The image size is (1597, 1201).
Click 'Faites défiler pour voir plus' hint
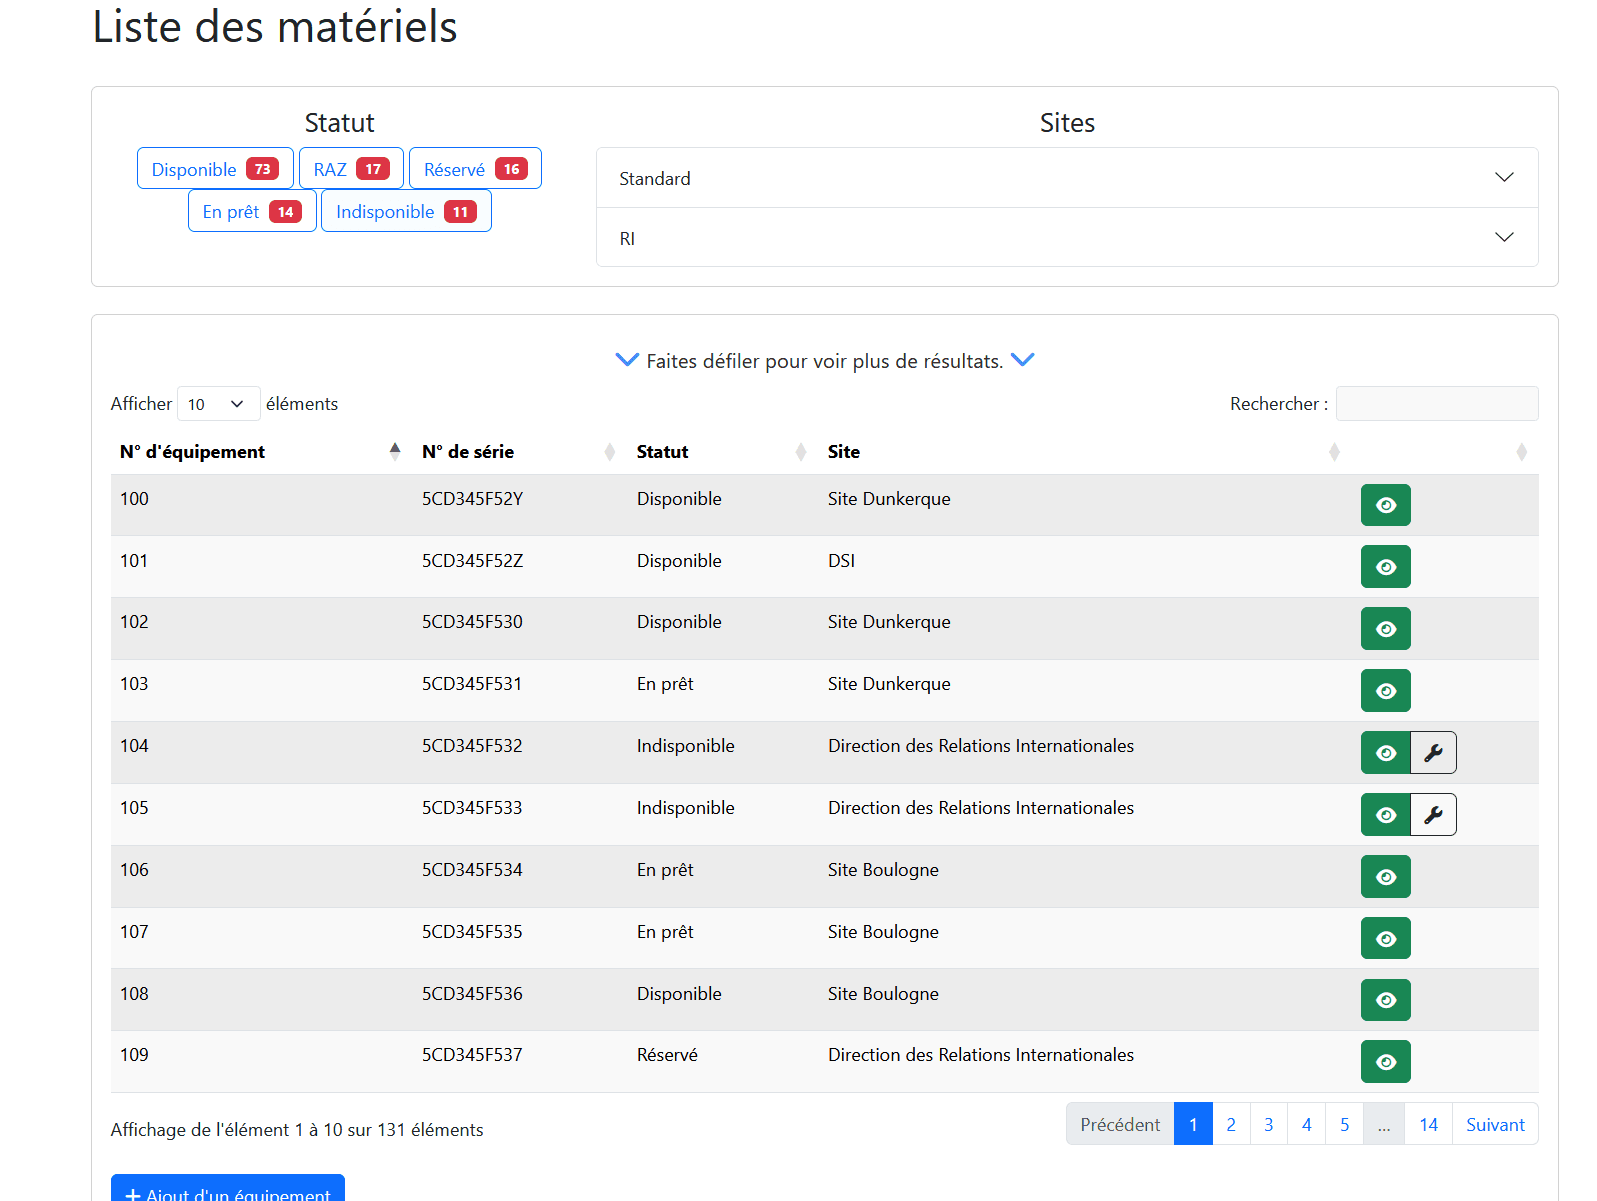[824, 361]
